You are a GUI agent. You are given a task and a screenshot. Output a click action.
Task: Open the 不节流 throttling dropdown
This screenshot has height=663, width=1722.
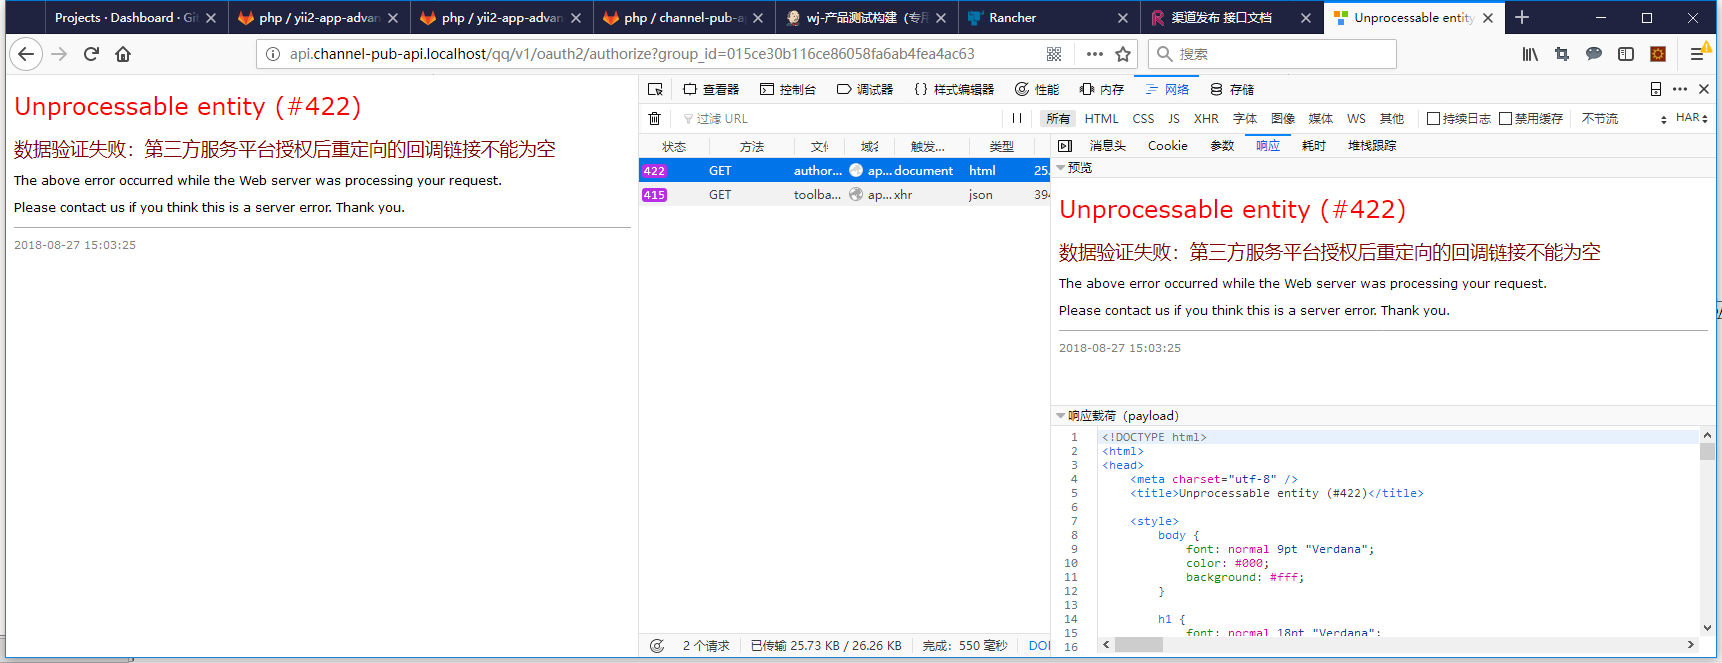1623,118
